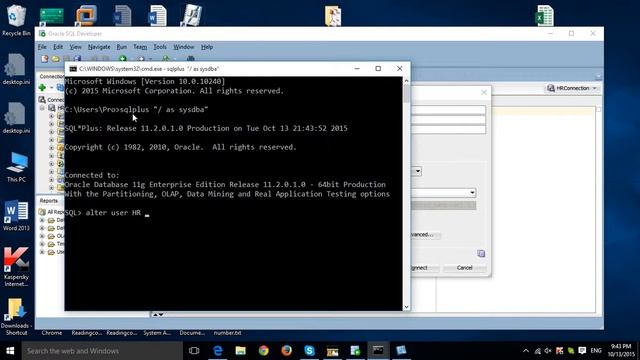The height and width of the screenshot is (360, 640).
Task: Click Cancel in the connection dialog
Action: point(464,268)
